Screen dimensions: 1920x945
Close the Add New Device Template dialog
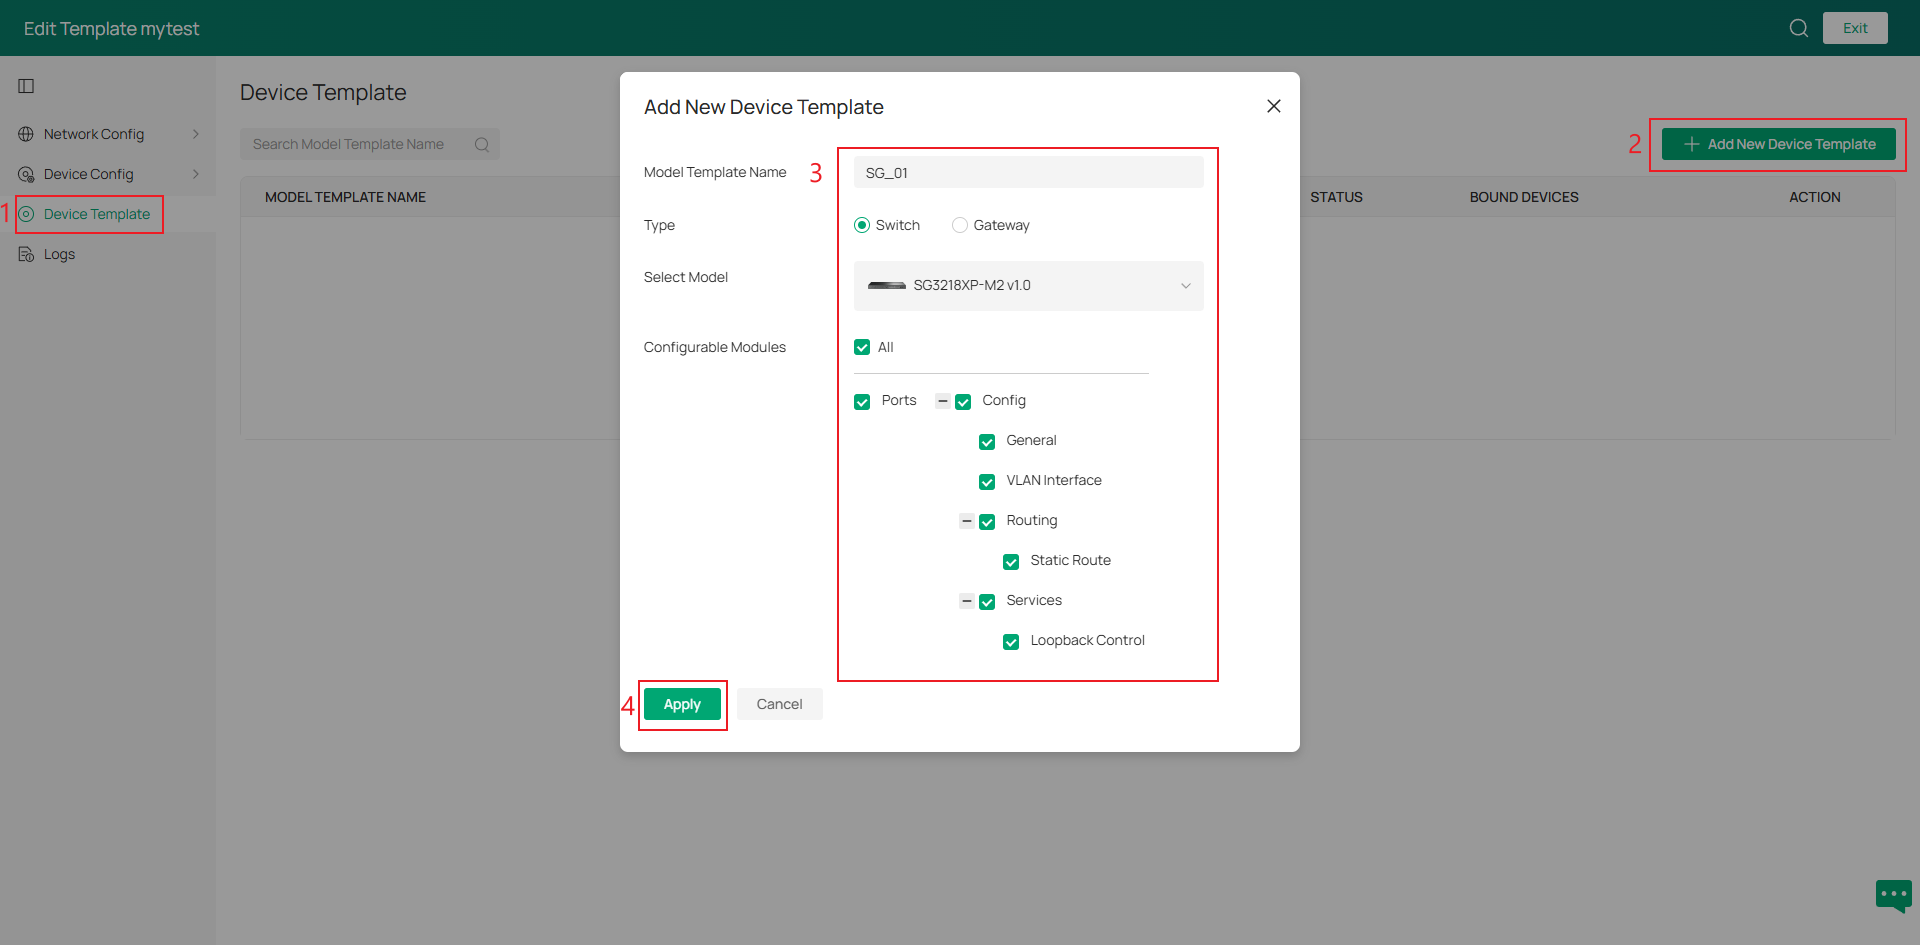(1274, 106)
